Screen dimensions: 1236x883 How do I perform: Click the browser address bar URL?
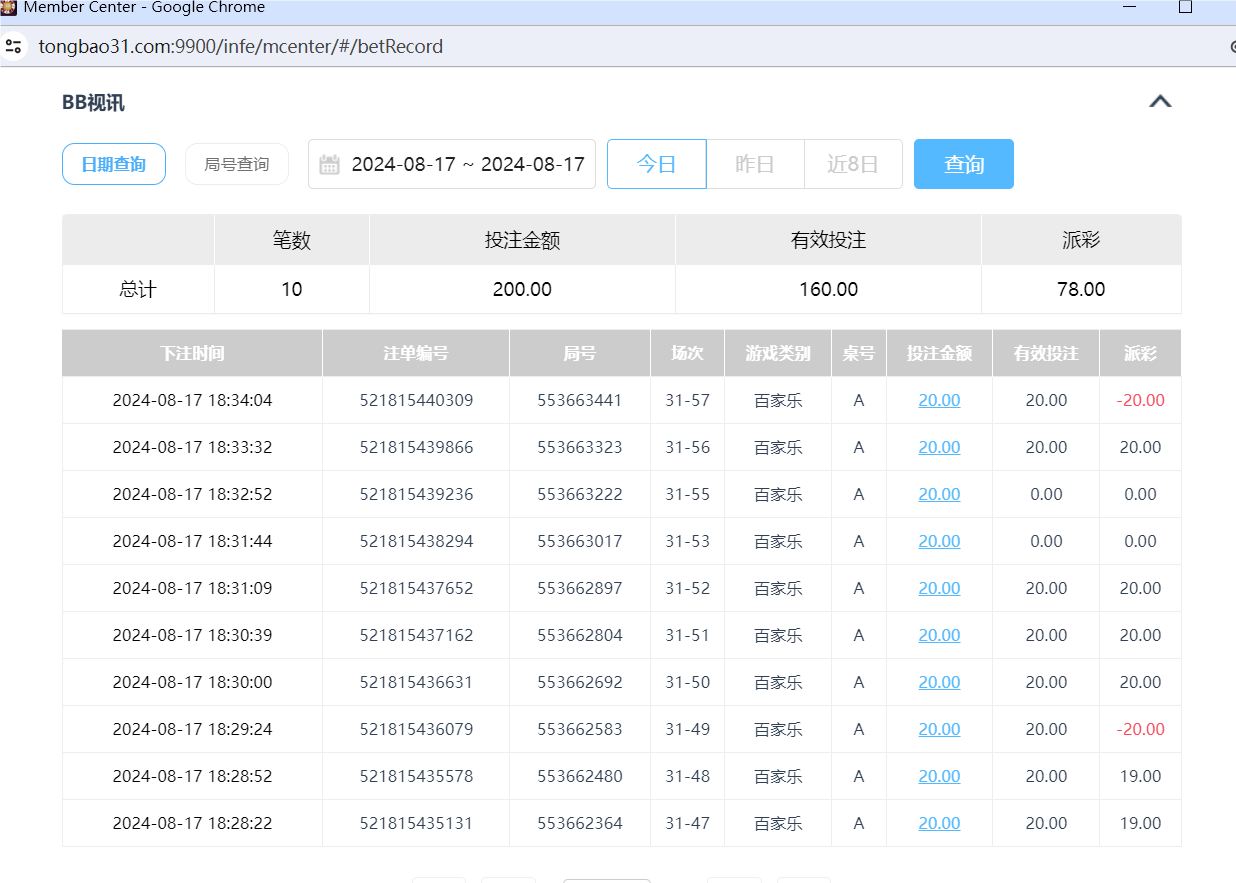click(x=241, y=45)
